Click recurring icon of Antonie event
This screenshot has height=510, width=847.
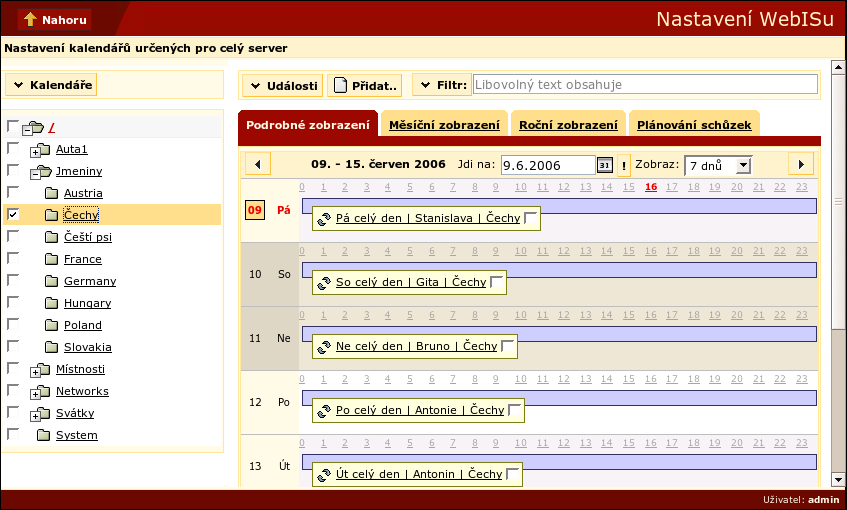click(x=324, y=411)
